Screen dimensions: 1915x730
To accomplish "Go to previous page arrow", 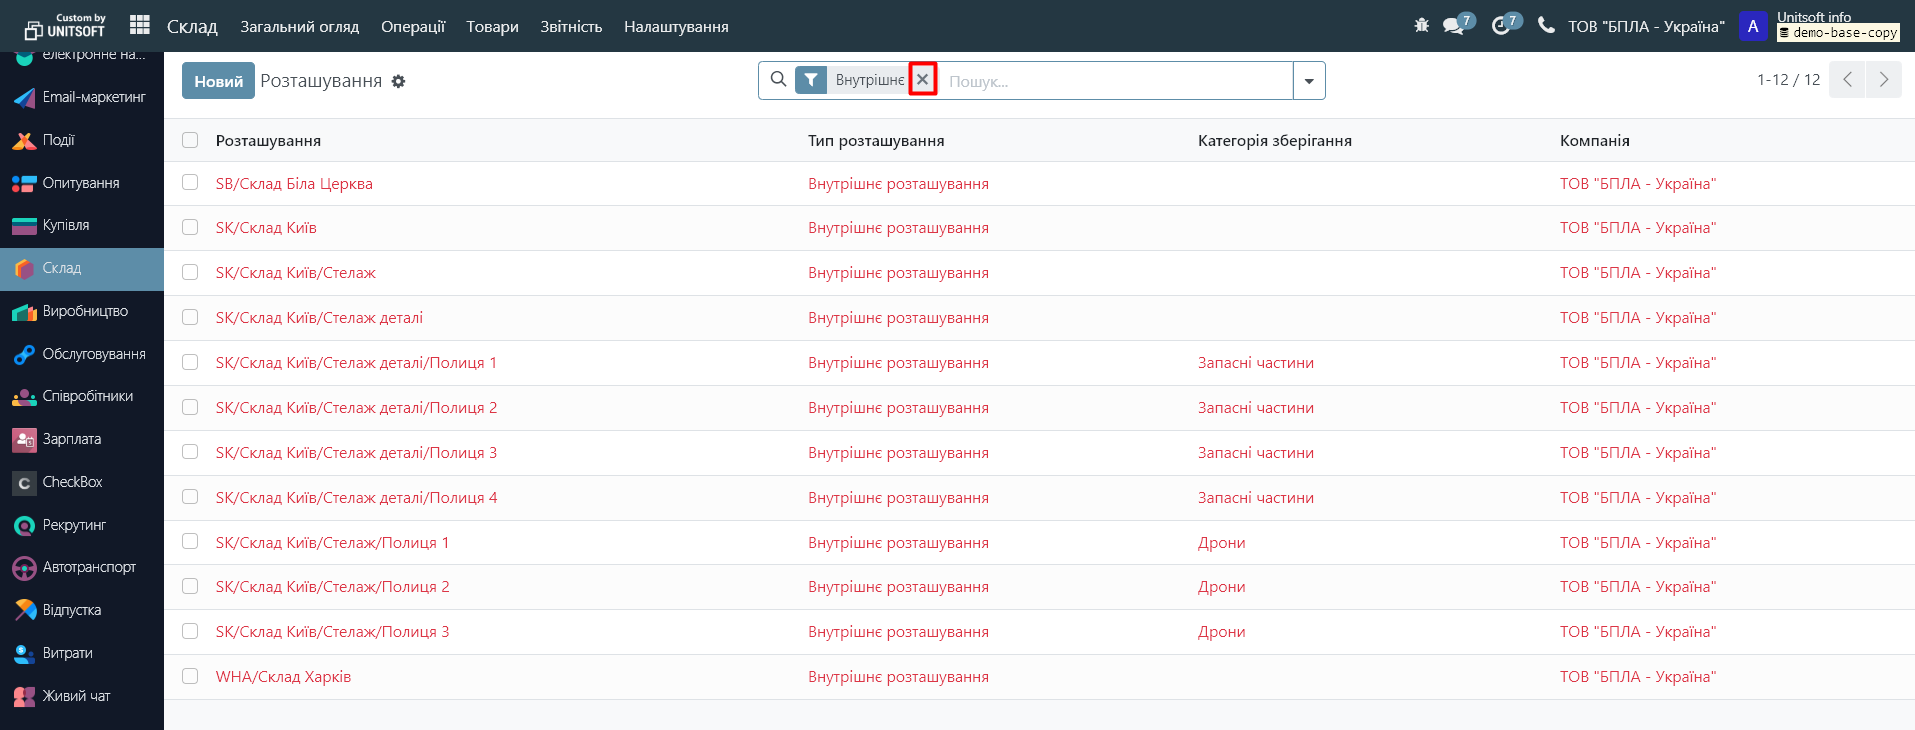I will 1848,80.
